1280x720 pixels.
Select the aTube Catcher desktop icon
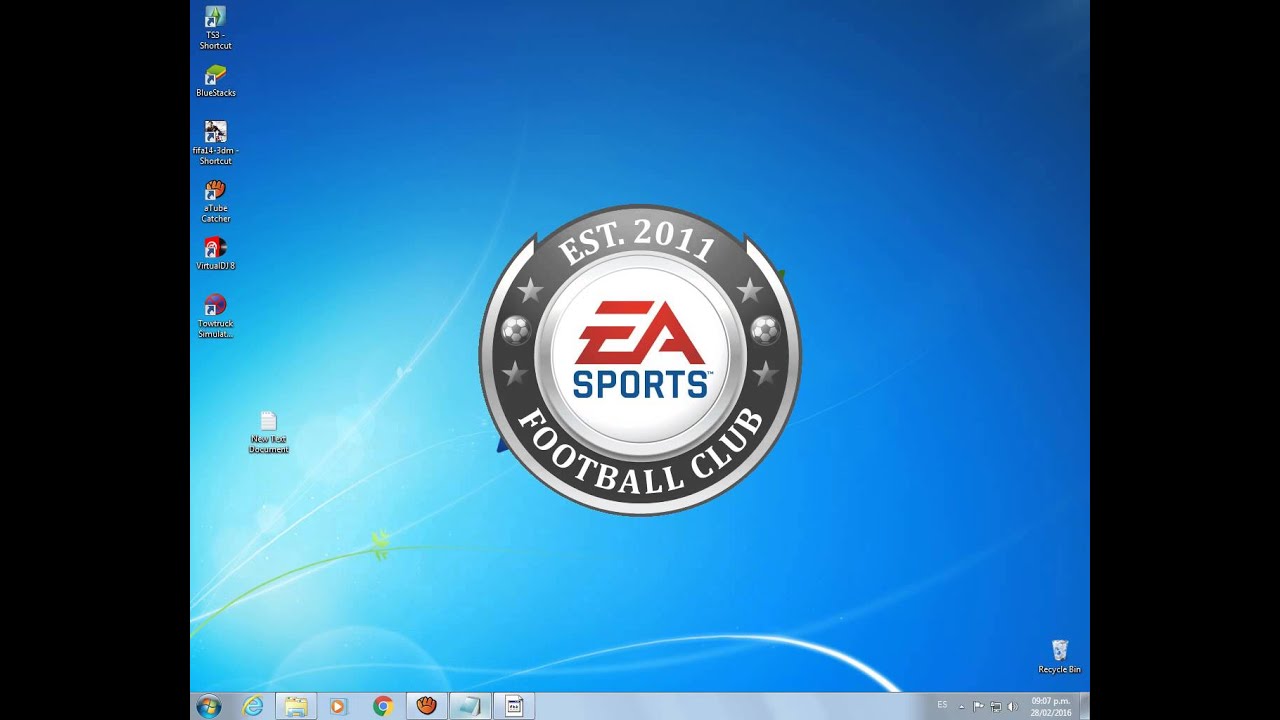(x=215, y=201)
